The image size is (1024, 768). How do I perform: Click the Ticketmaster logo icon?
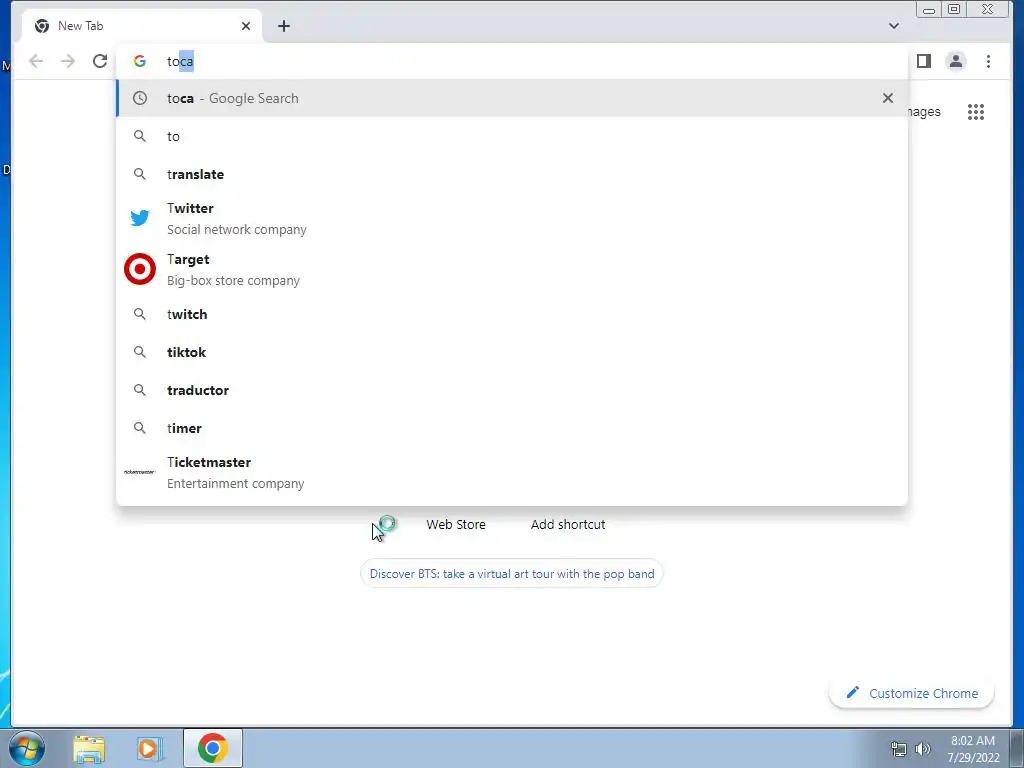pyautogui.click(x=140, y=472)
